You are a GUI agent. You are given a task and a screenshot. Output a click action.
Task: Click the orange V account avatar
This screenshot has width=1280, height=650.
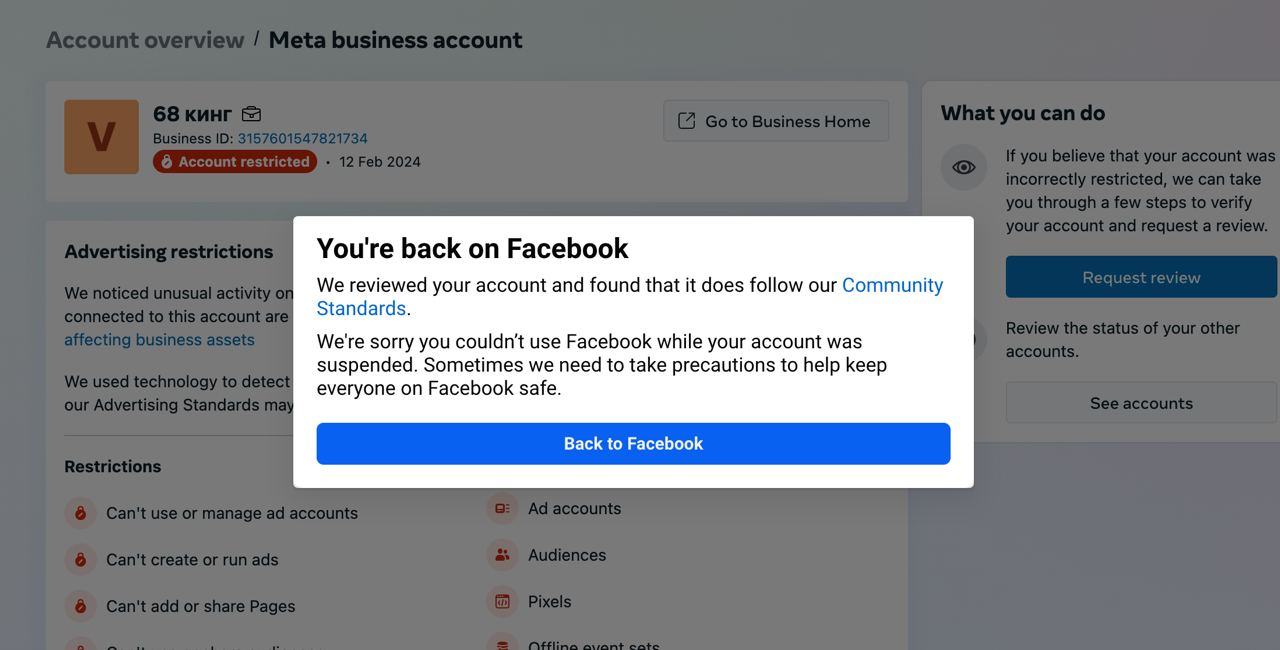tap(101, 137)
